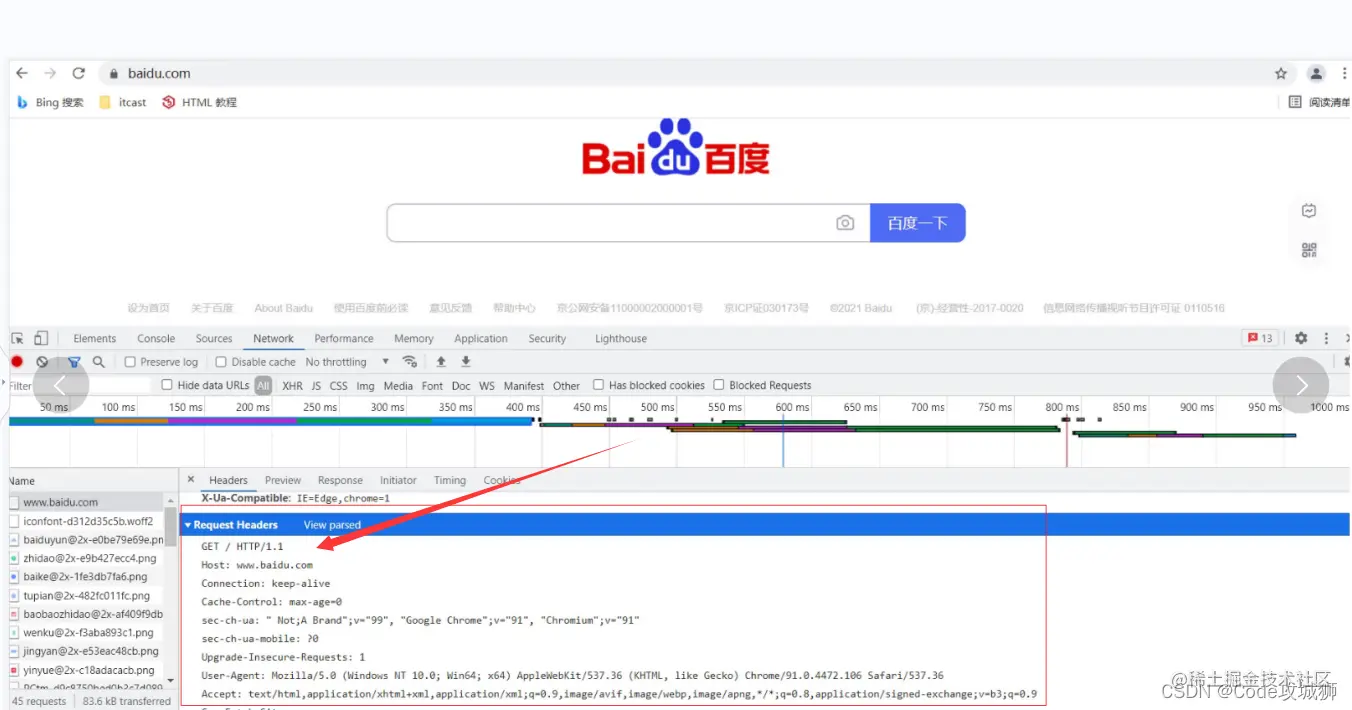Export HAR file with download arrow
1352x710 pixels.
coord(465,362)
